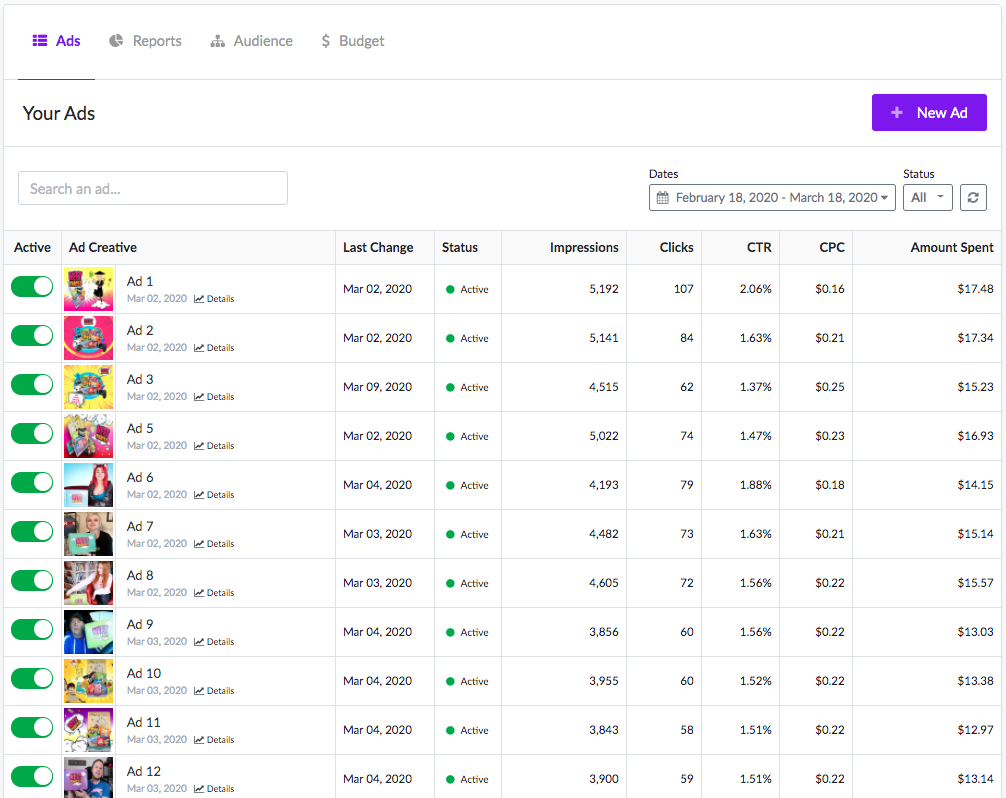This screenshot has height=798, width=1006.
Task: Disable the Ad 3 active switch
Action: pyautogui.click(x=32, y=385)
